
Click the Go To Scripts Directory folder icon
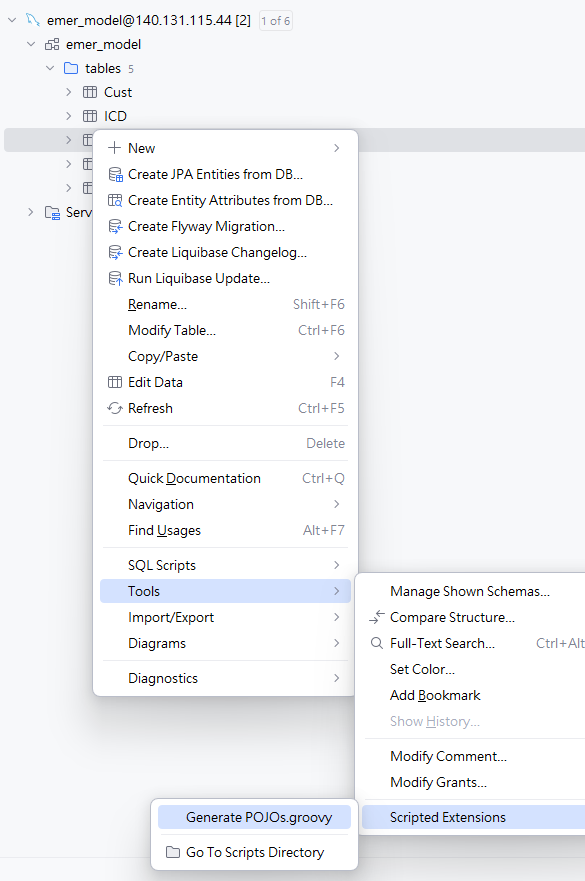click(x=173, y=852)
